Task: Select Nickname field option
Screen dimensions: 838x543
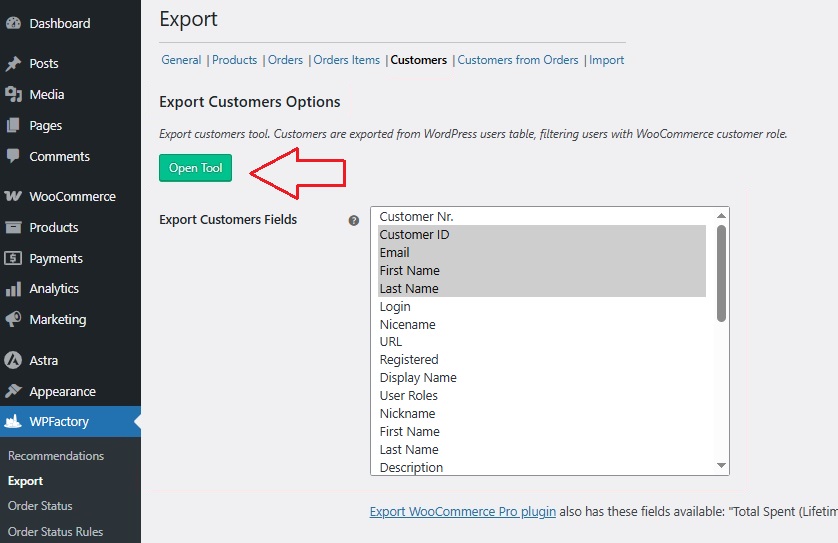Action: click(x=542, y=413)
